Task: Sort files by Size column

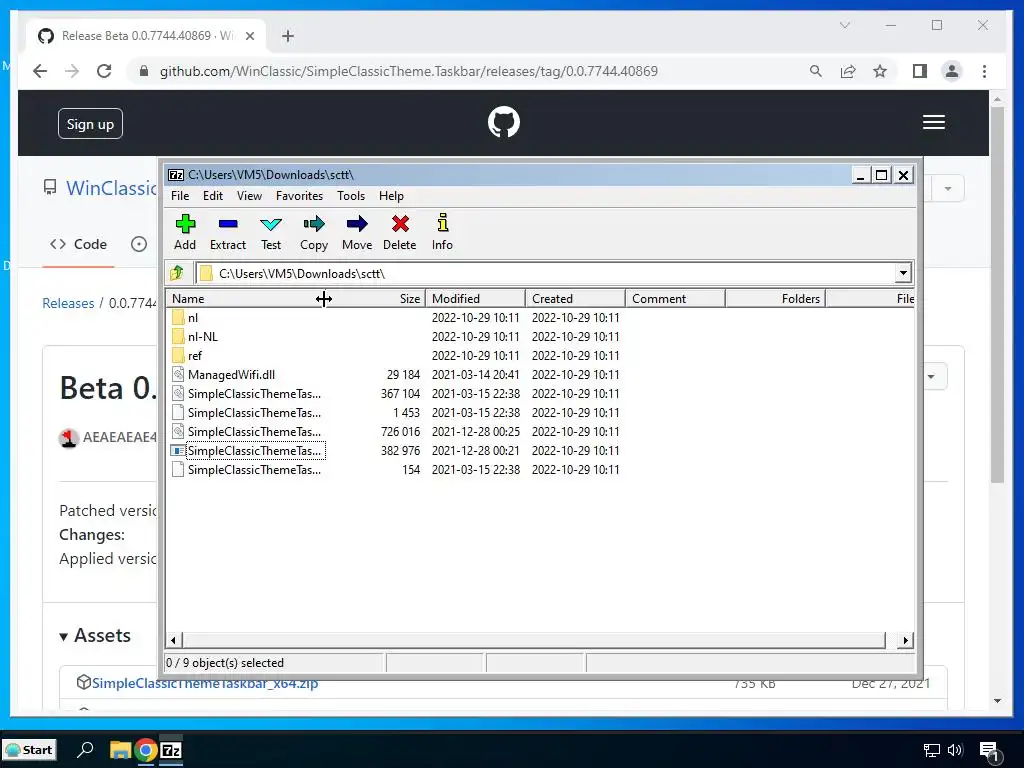Action: [x=375, y=298]
